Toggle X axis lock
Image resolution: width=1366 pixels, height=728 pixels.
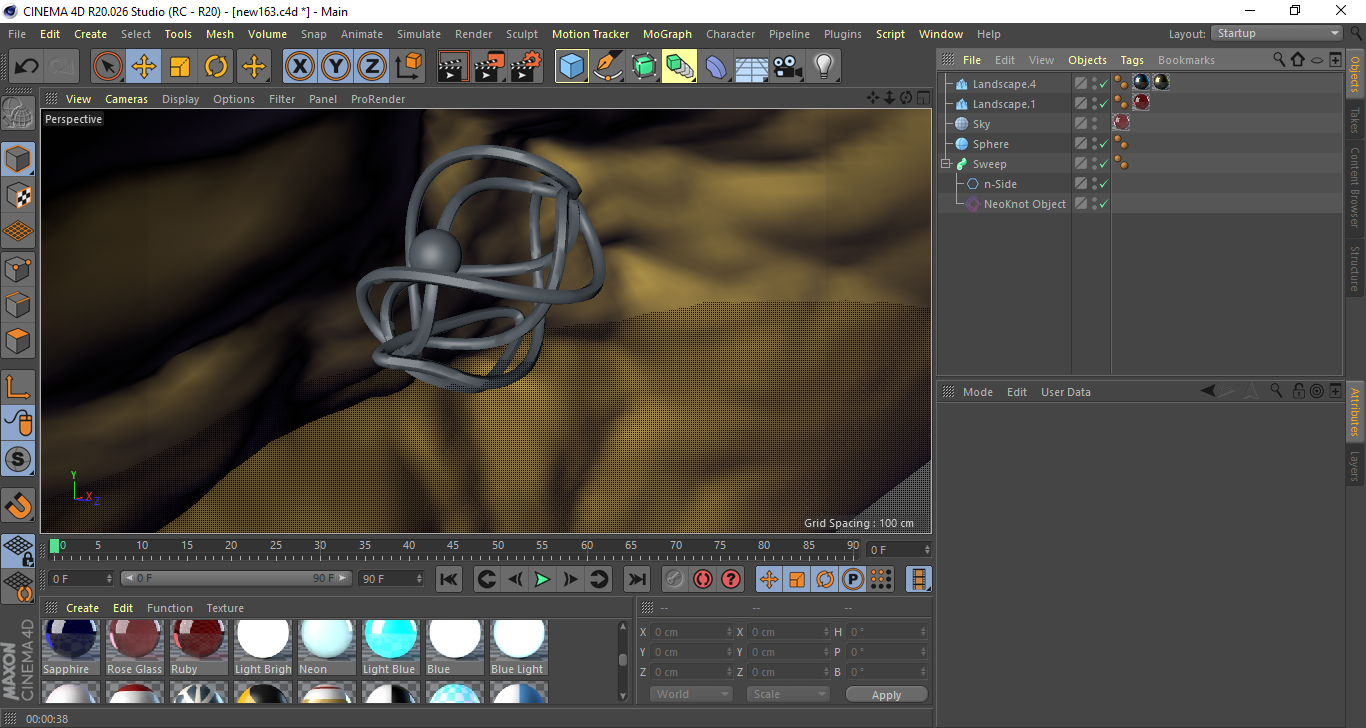click(299, 67)
